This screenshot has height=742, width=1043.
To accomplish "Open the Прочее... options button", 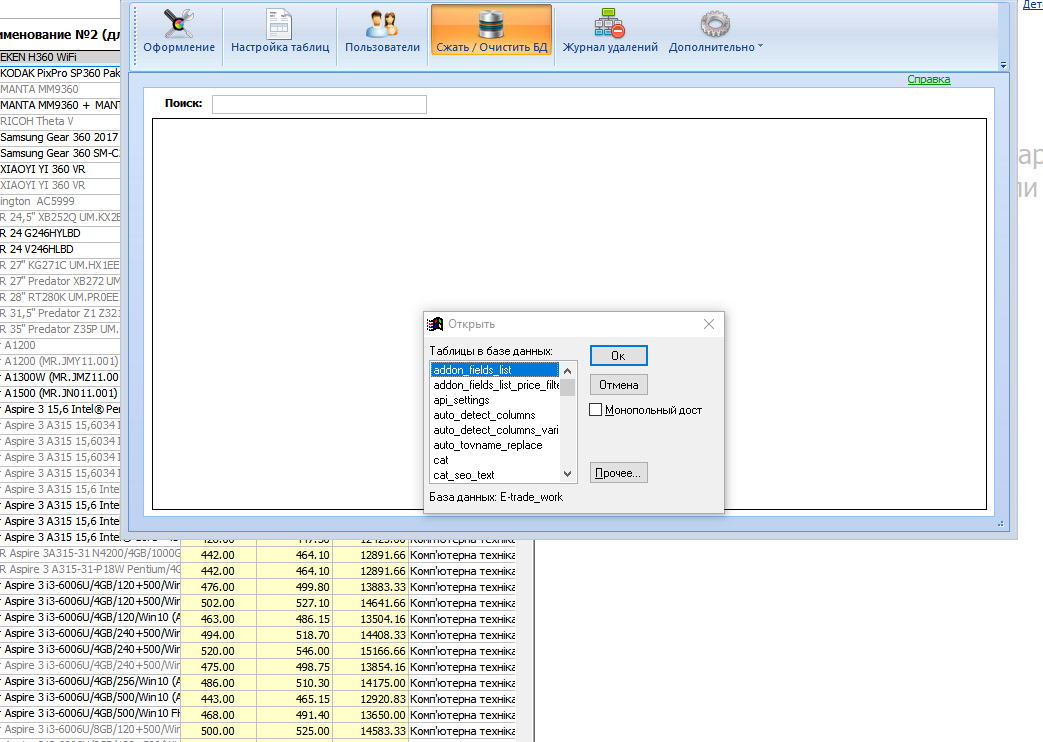I will coord(619,473).
